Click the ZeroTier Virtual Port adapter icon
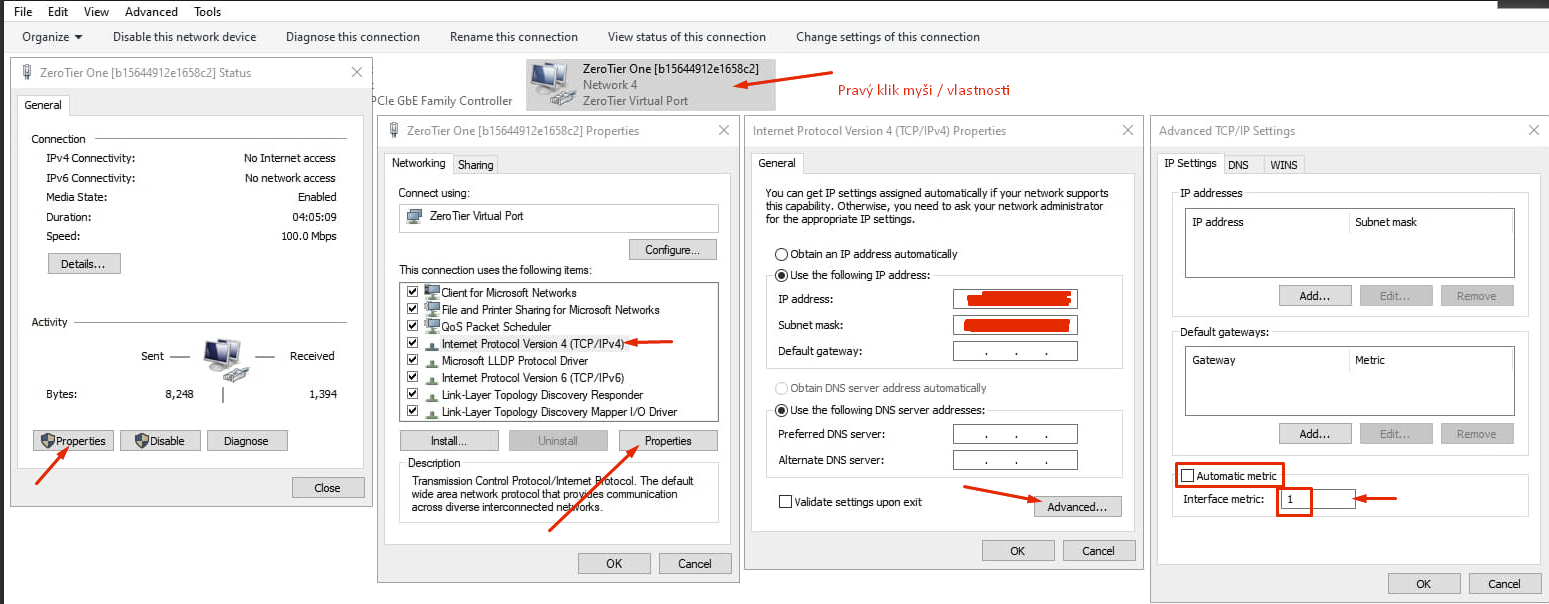 click(414, 216)
